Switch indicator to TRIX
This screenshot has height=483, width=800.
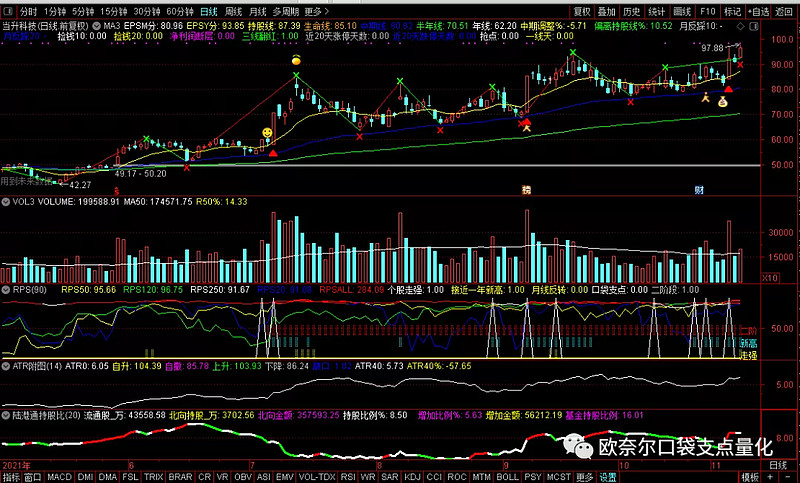tap(154, 477)
